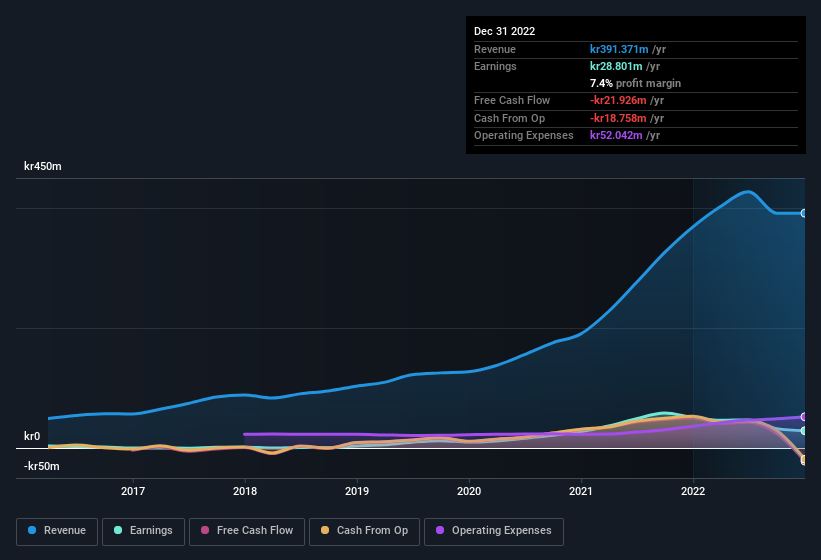The image size is (821, 560).
Task: Click the Cash From Op label in tooltip
Action: 509,118
